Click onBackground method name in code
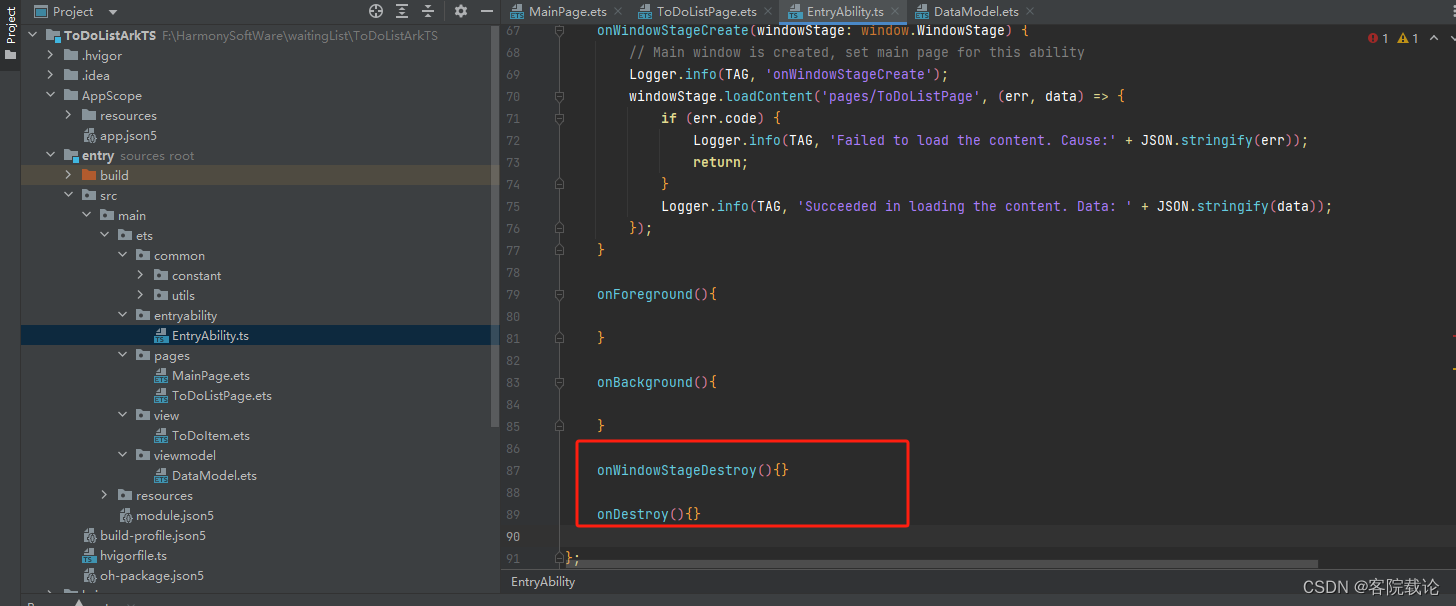 (x=645, y=382)
